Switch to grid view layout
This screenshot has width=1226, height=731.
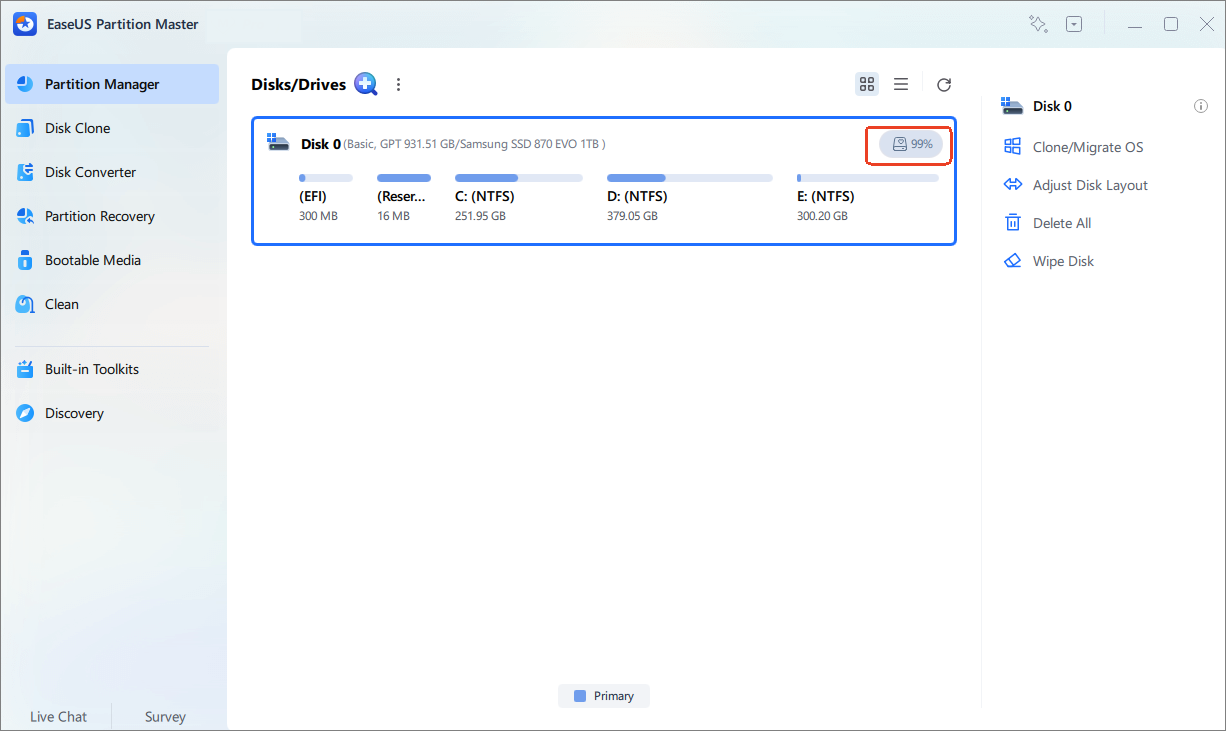pyautogui.click(x=867, y=84)
